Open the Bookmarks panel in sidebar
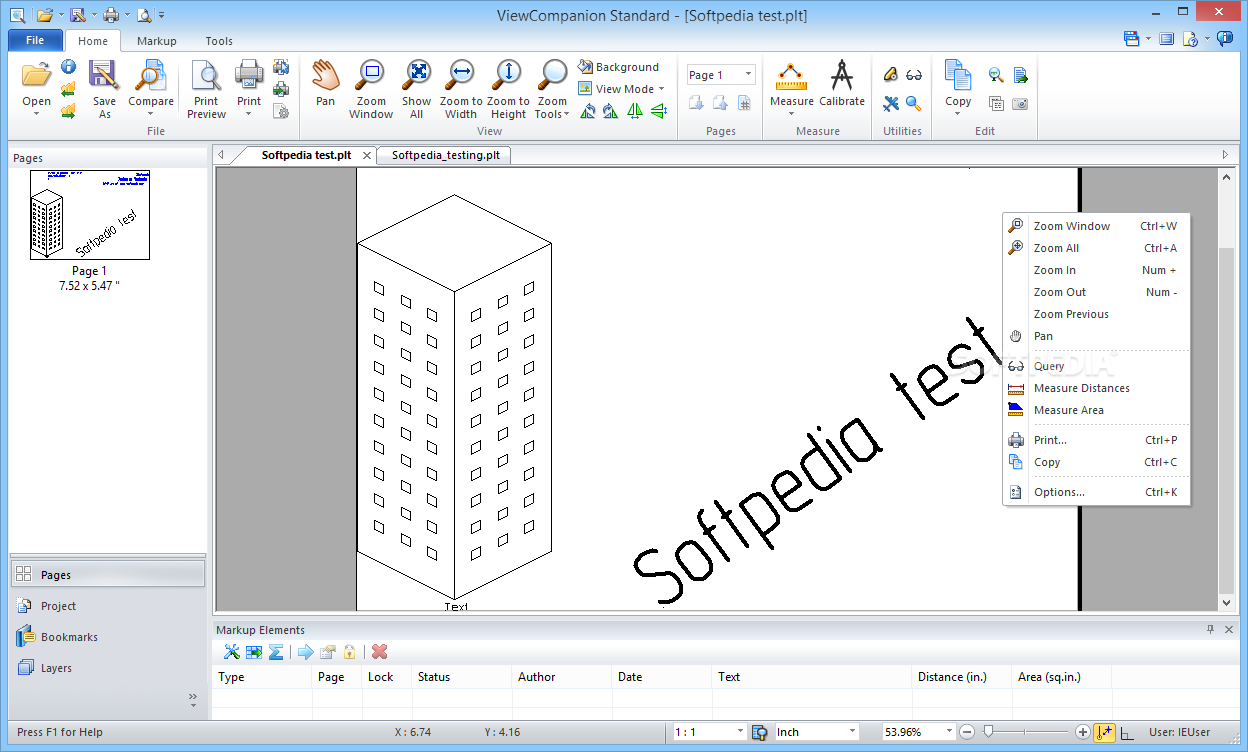Image resolution: width=1248 pixels, height=752 pixels. pos(107,637)
